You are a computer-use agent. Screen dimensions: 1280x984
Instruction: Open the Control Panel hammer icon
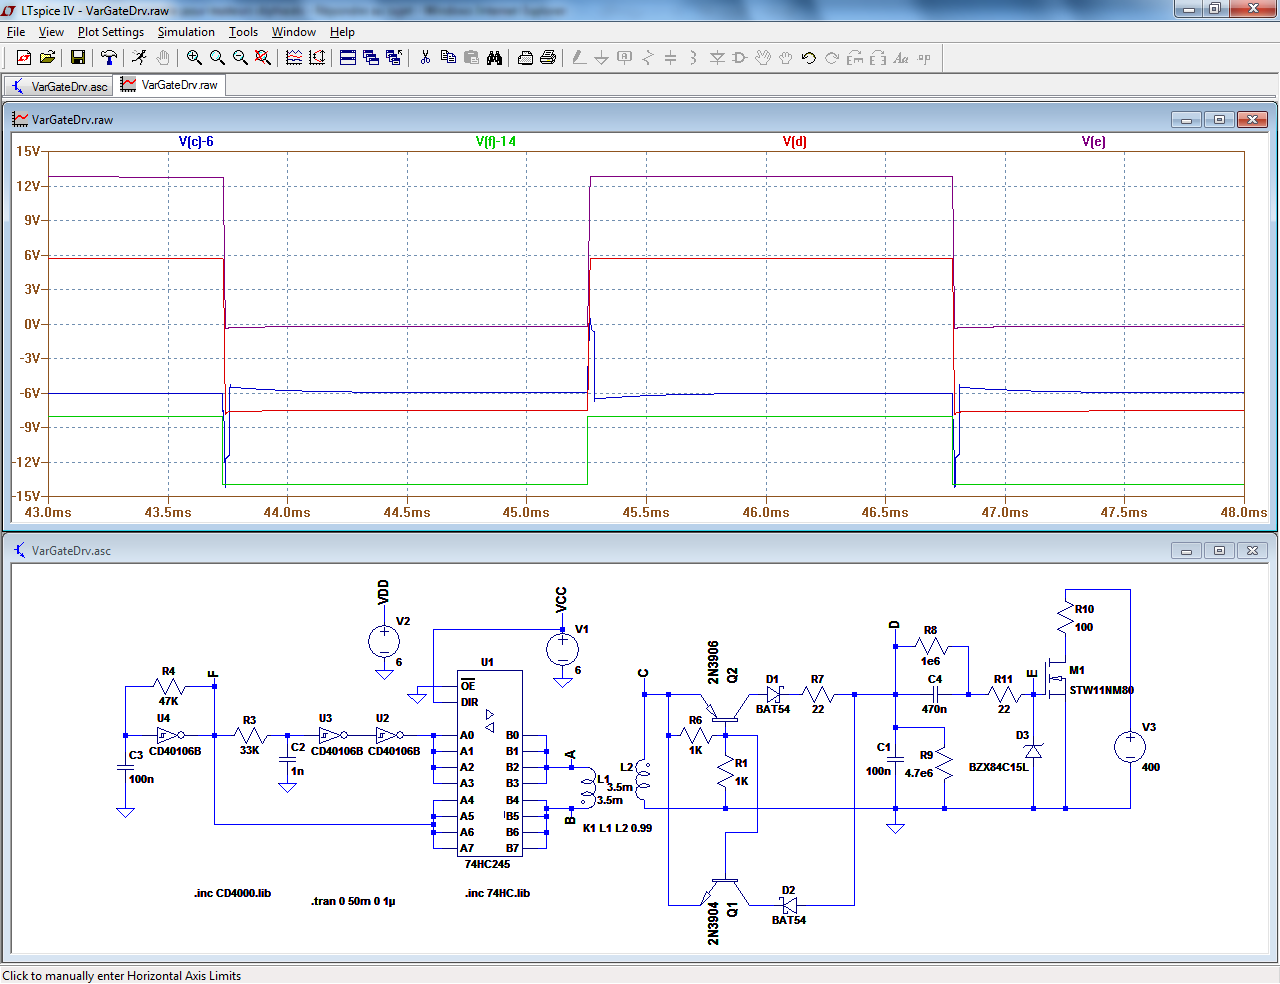coord(109,58)
